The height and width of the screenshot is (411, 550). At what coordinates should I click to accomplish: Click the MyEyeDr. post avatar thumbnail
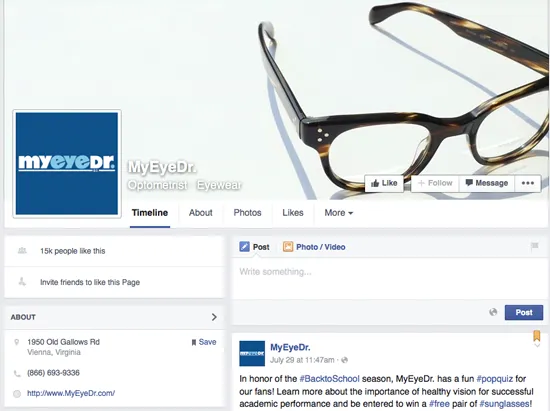252,353
